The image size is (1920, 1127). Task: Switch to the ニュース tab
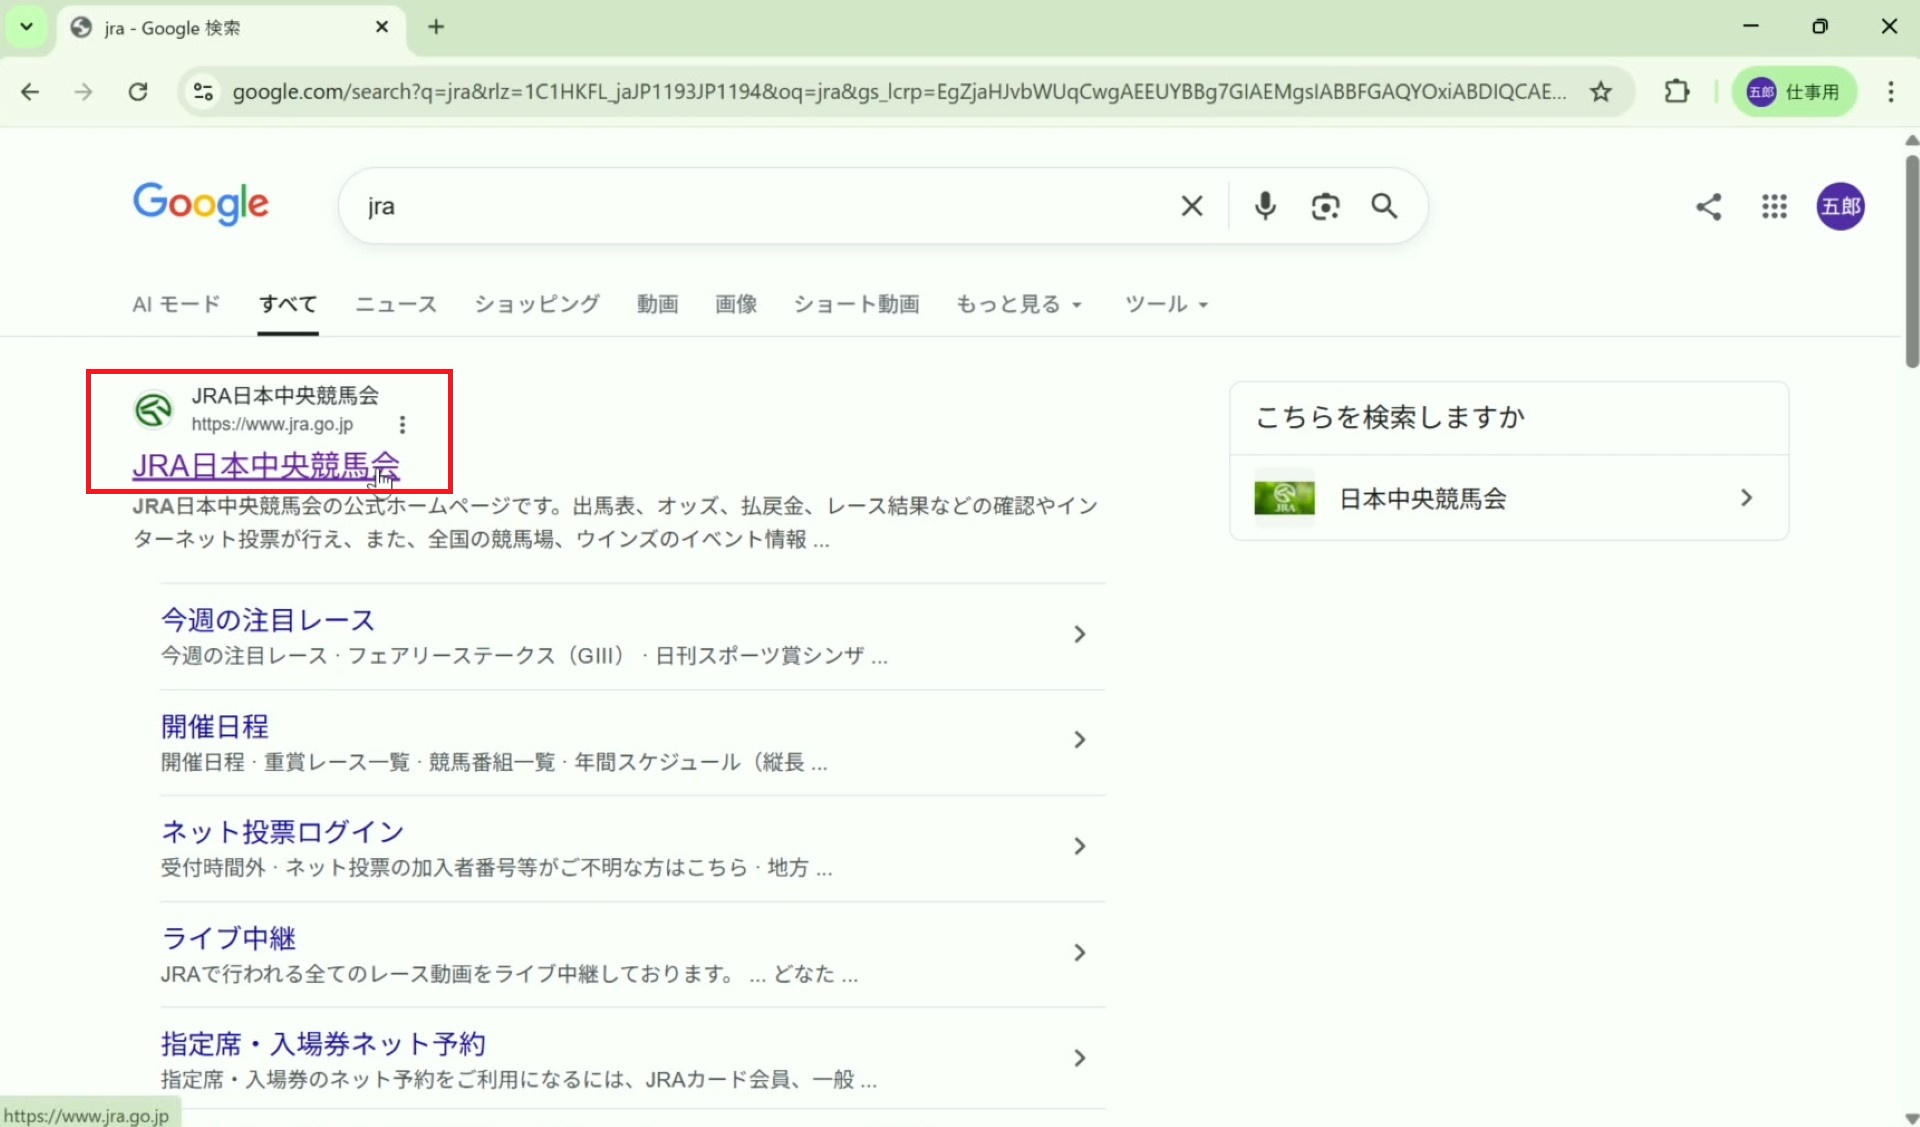396,304
